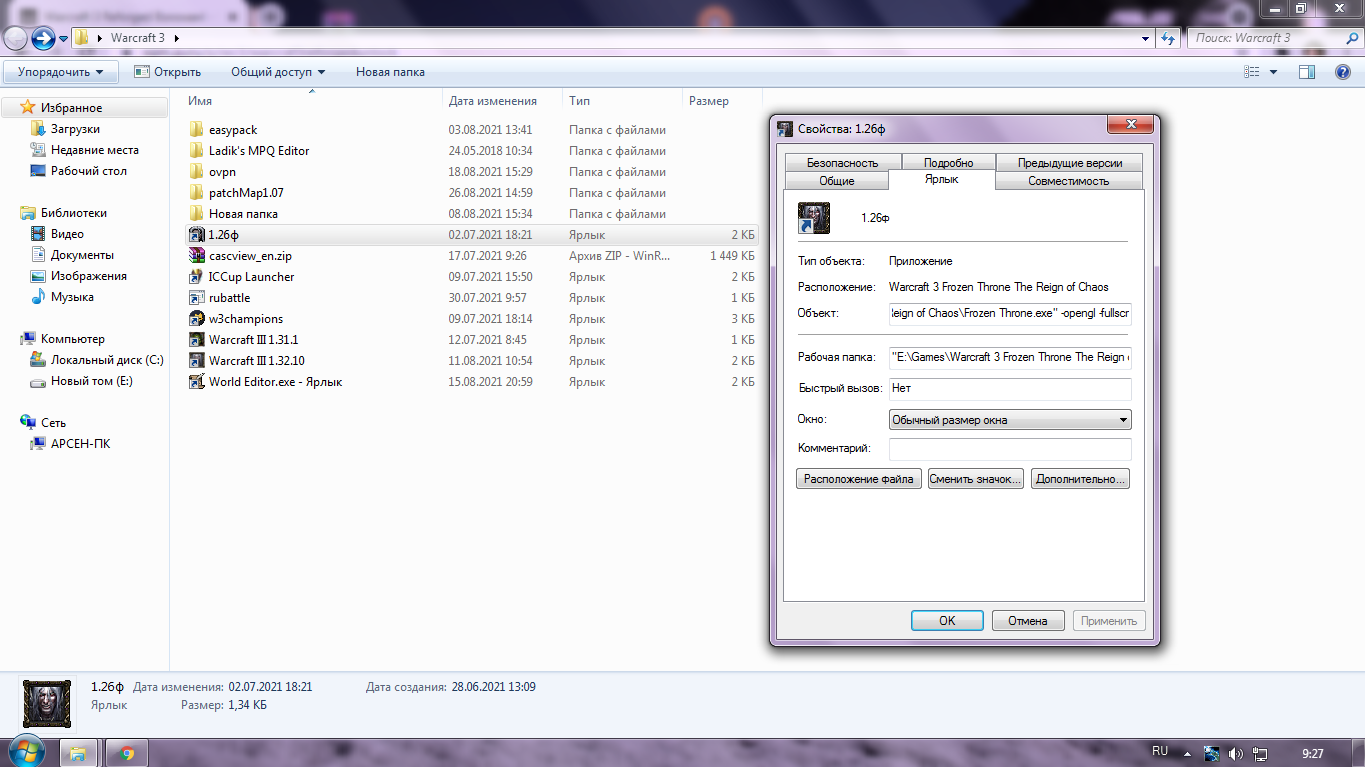
Task: Select the Ярлык tab
Action: (942, 179)
